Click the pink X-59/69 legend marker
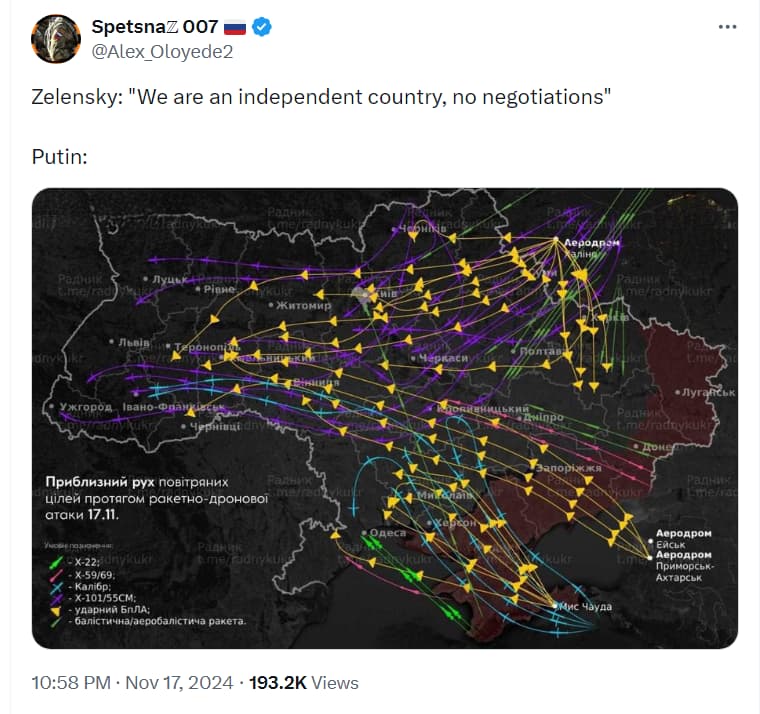 (56, 575)
